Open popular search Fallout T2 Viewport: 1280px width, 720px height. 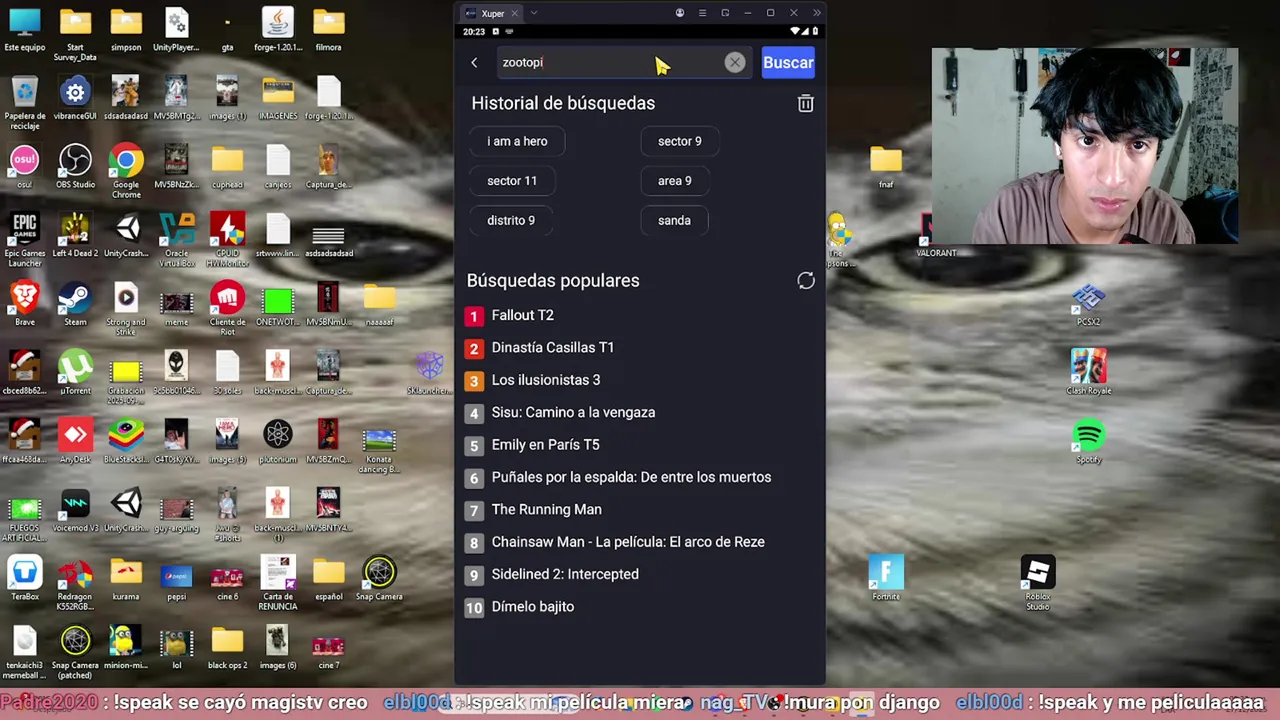pyautogui.click(x=522, y=315)
